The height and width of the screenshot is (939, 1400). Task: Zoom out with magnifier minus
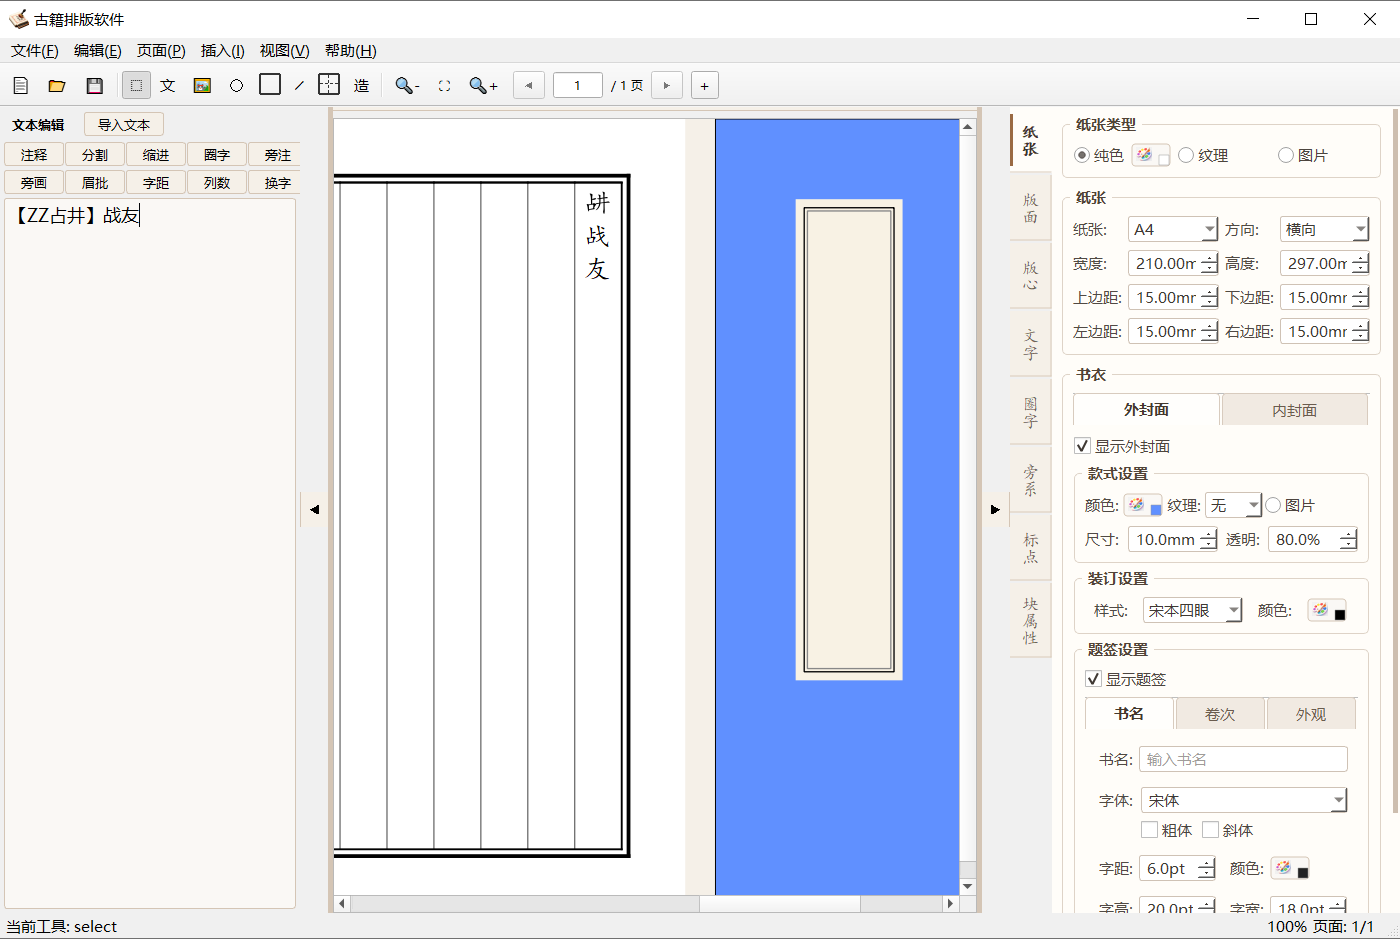[406, 86]
